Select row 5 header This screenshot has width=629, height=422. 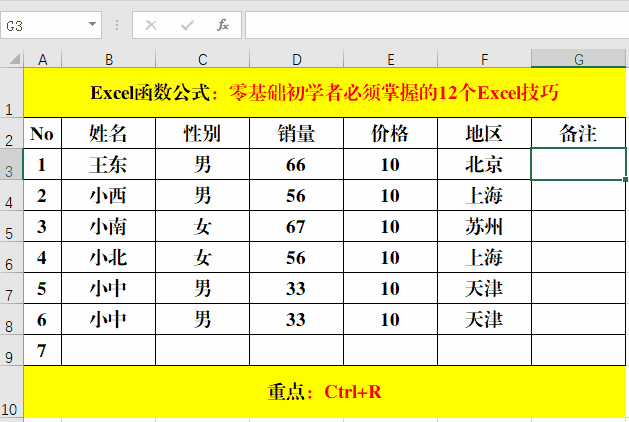pyautogui.click(x=12, y=226)
